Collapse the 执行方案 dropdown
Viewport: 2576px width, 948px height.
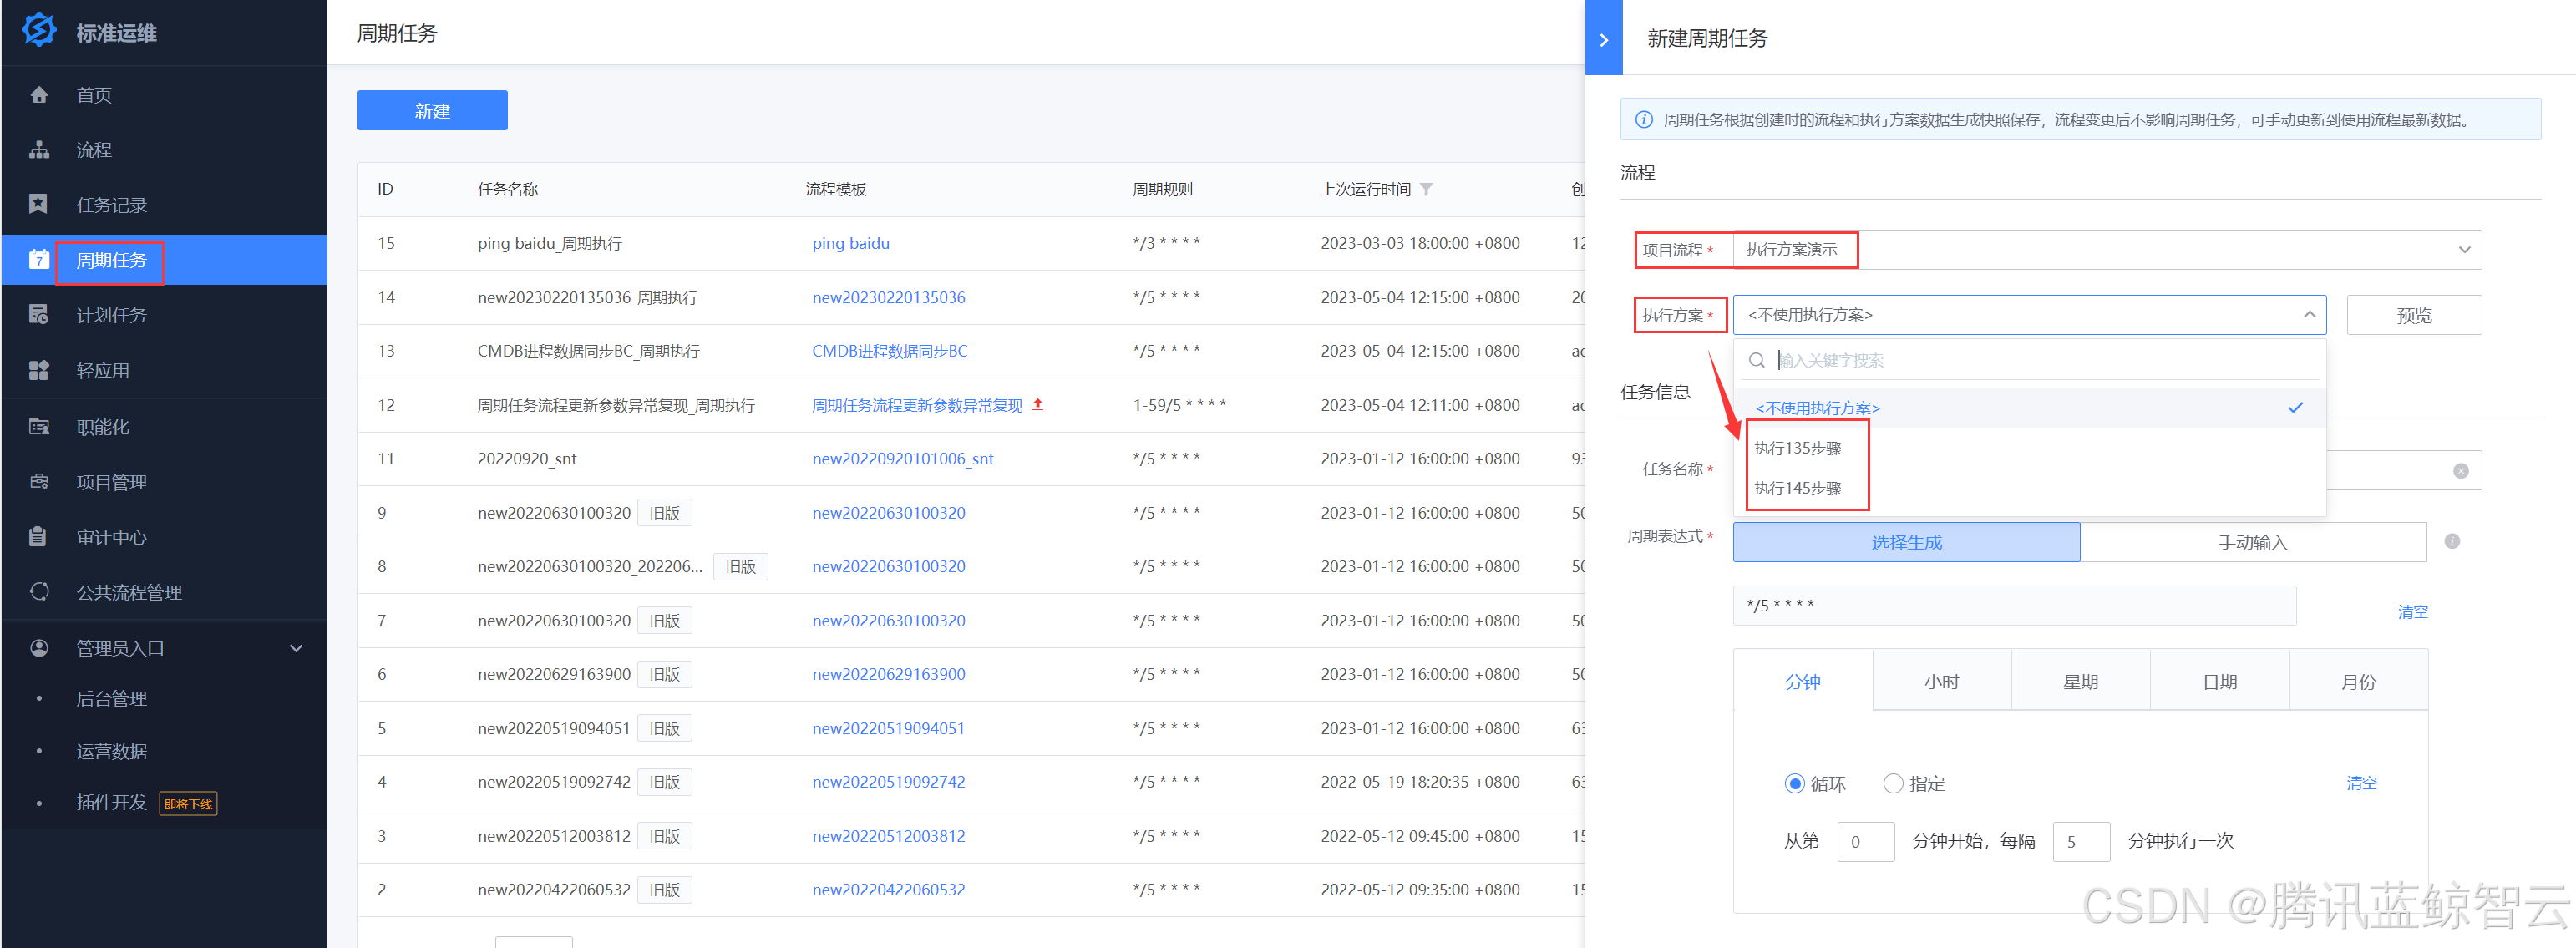point(2309,315)
